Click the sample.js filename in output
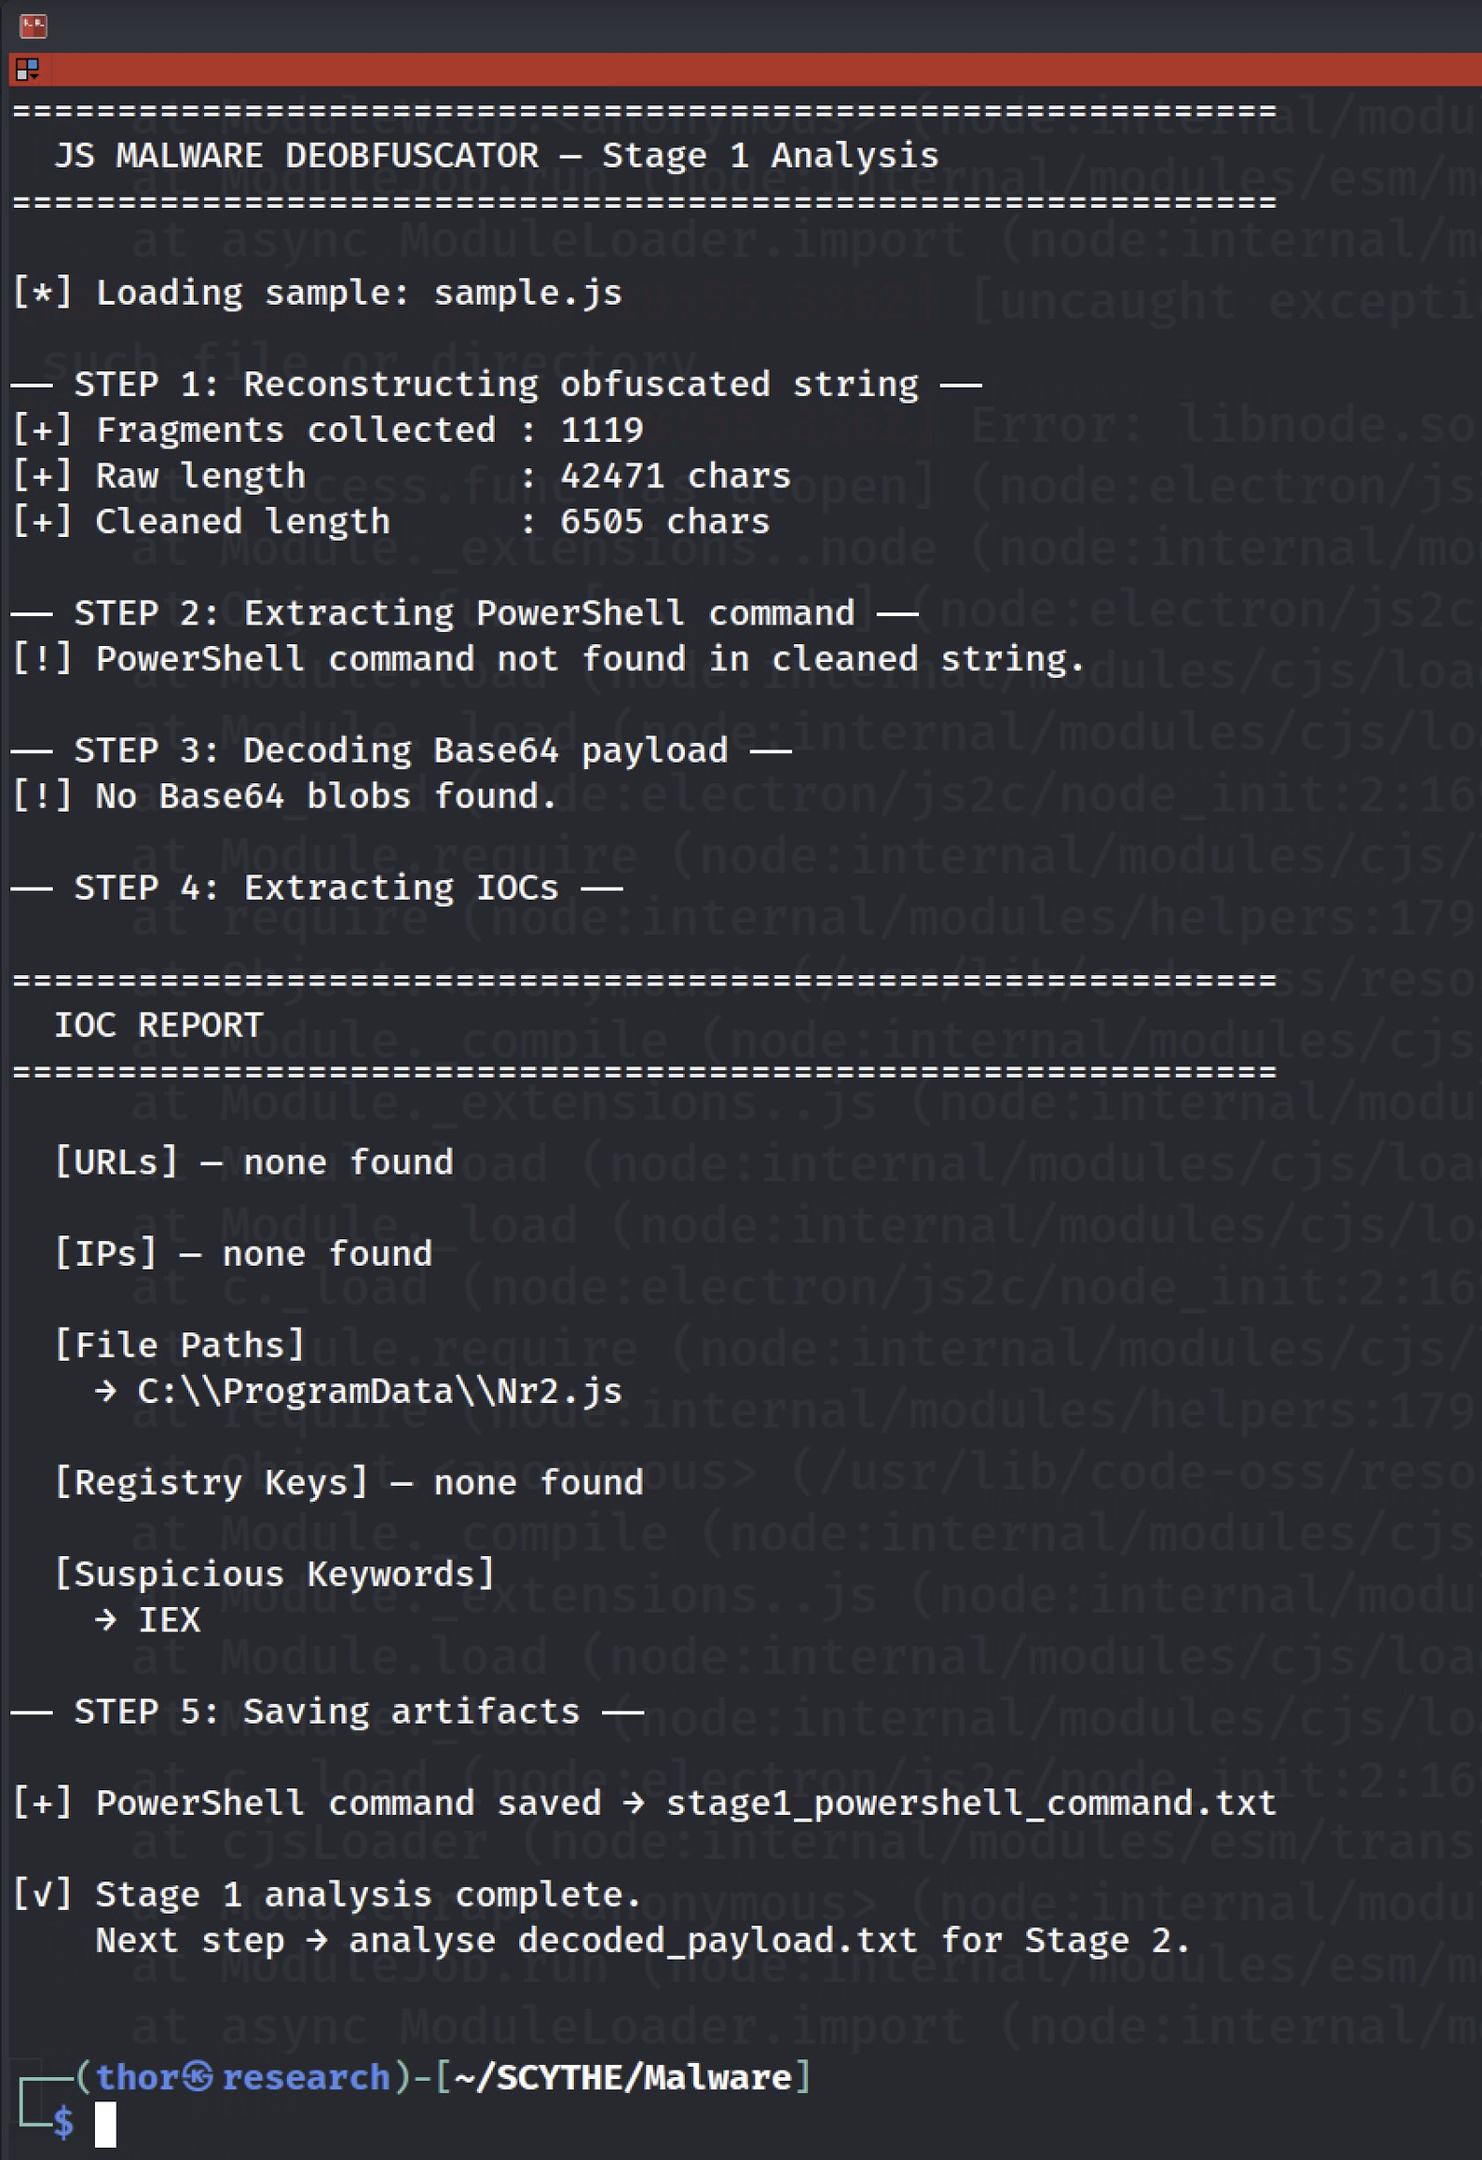Image resolution: width=1482 pixels, height=2160 pixels. 527,293
